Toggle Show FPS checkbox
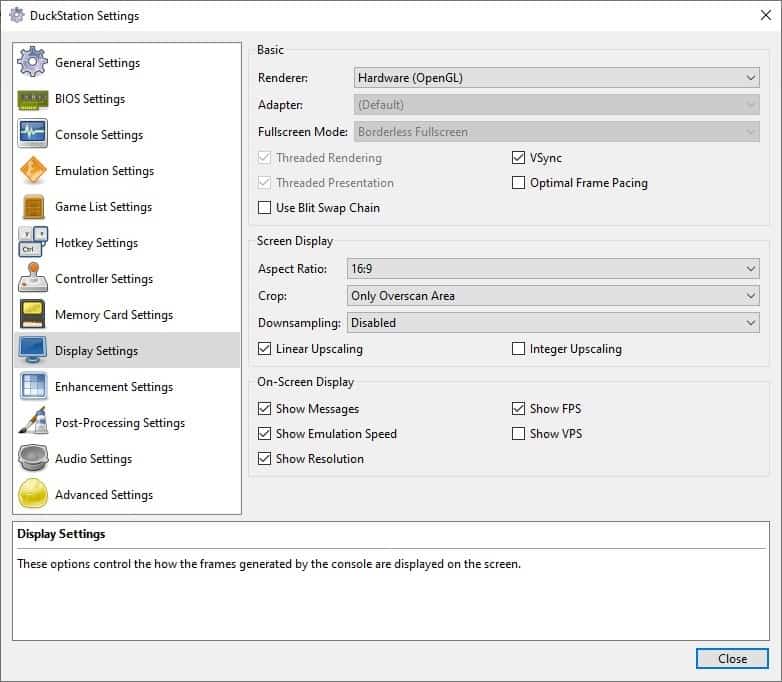Viewport: 782px width, 682px height. pyautogui.click(x=518, y=409)
